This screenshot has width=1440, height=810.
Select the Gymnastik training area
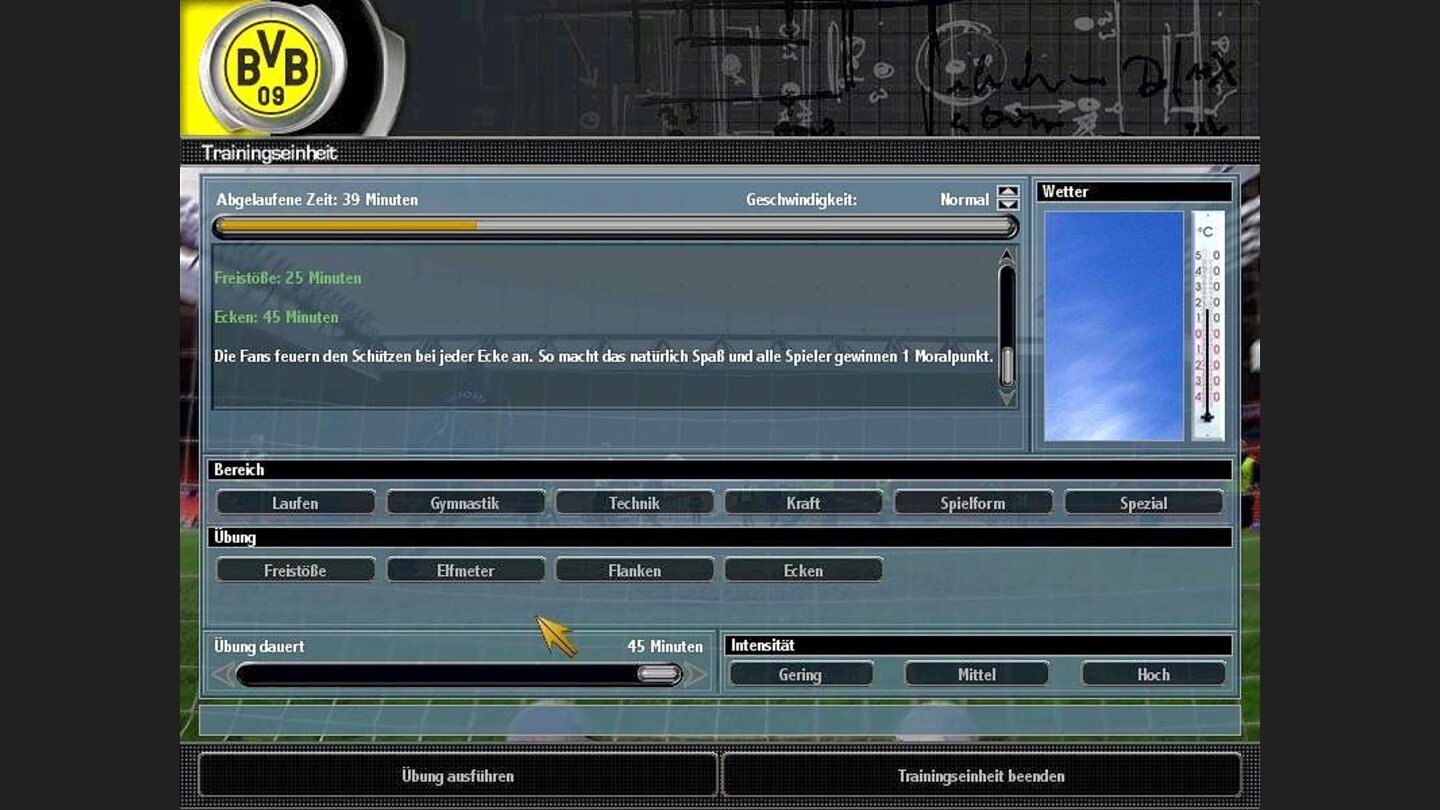point(465,503)
